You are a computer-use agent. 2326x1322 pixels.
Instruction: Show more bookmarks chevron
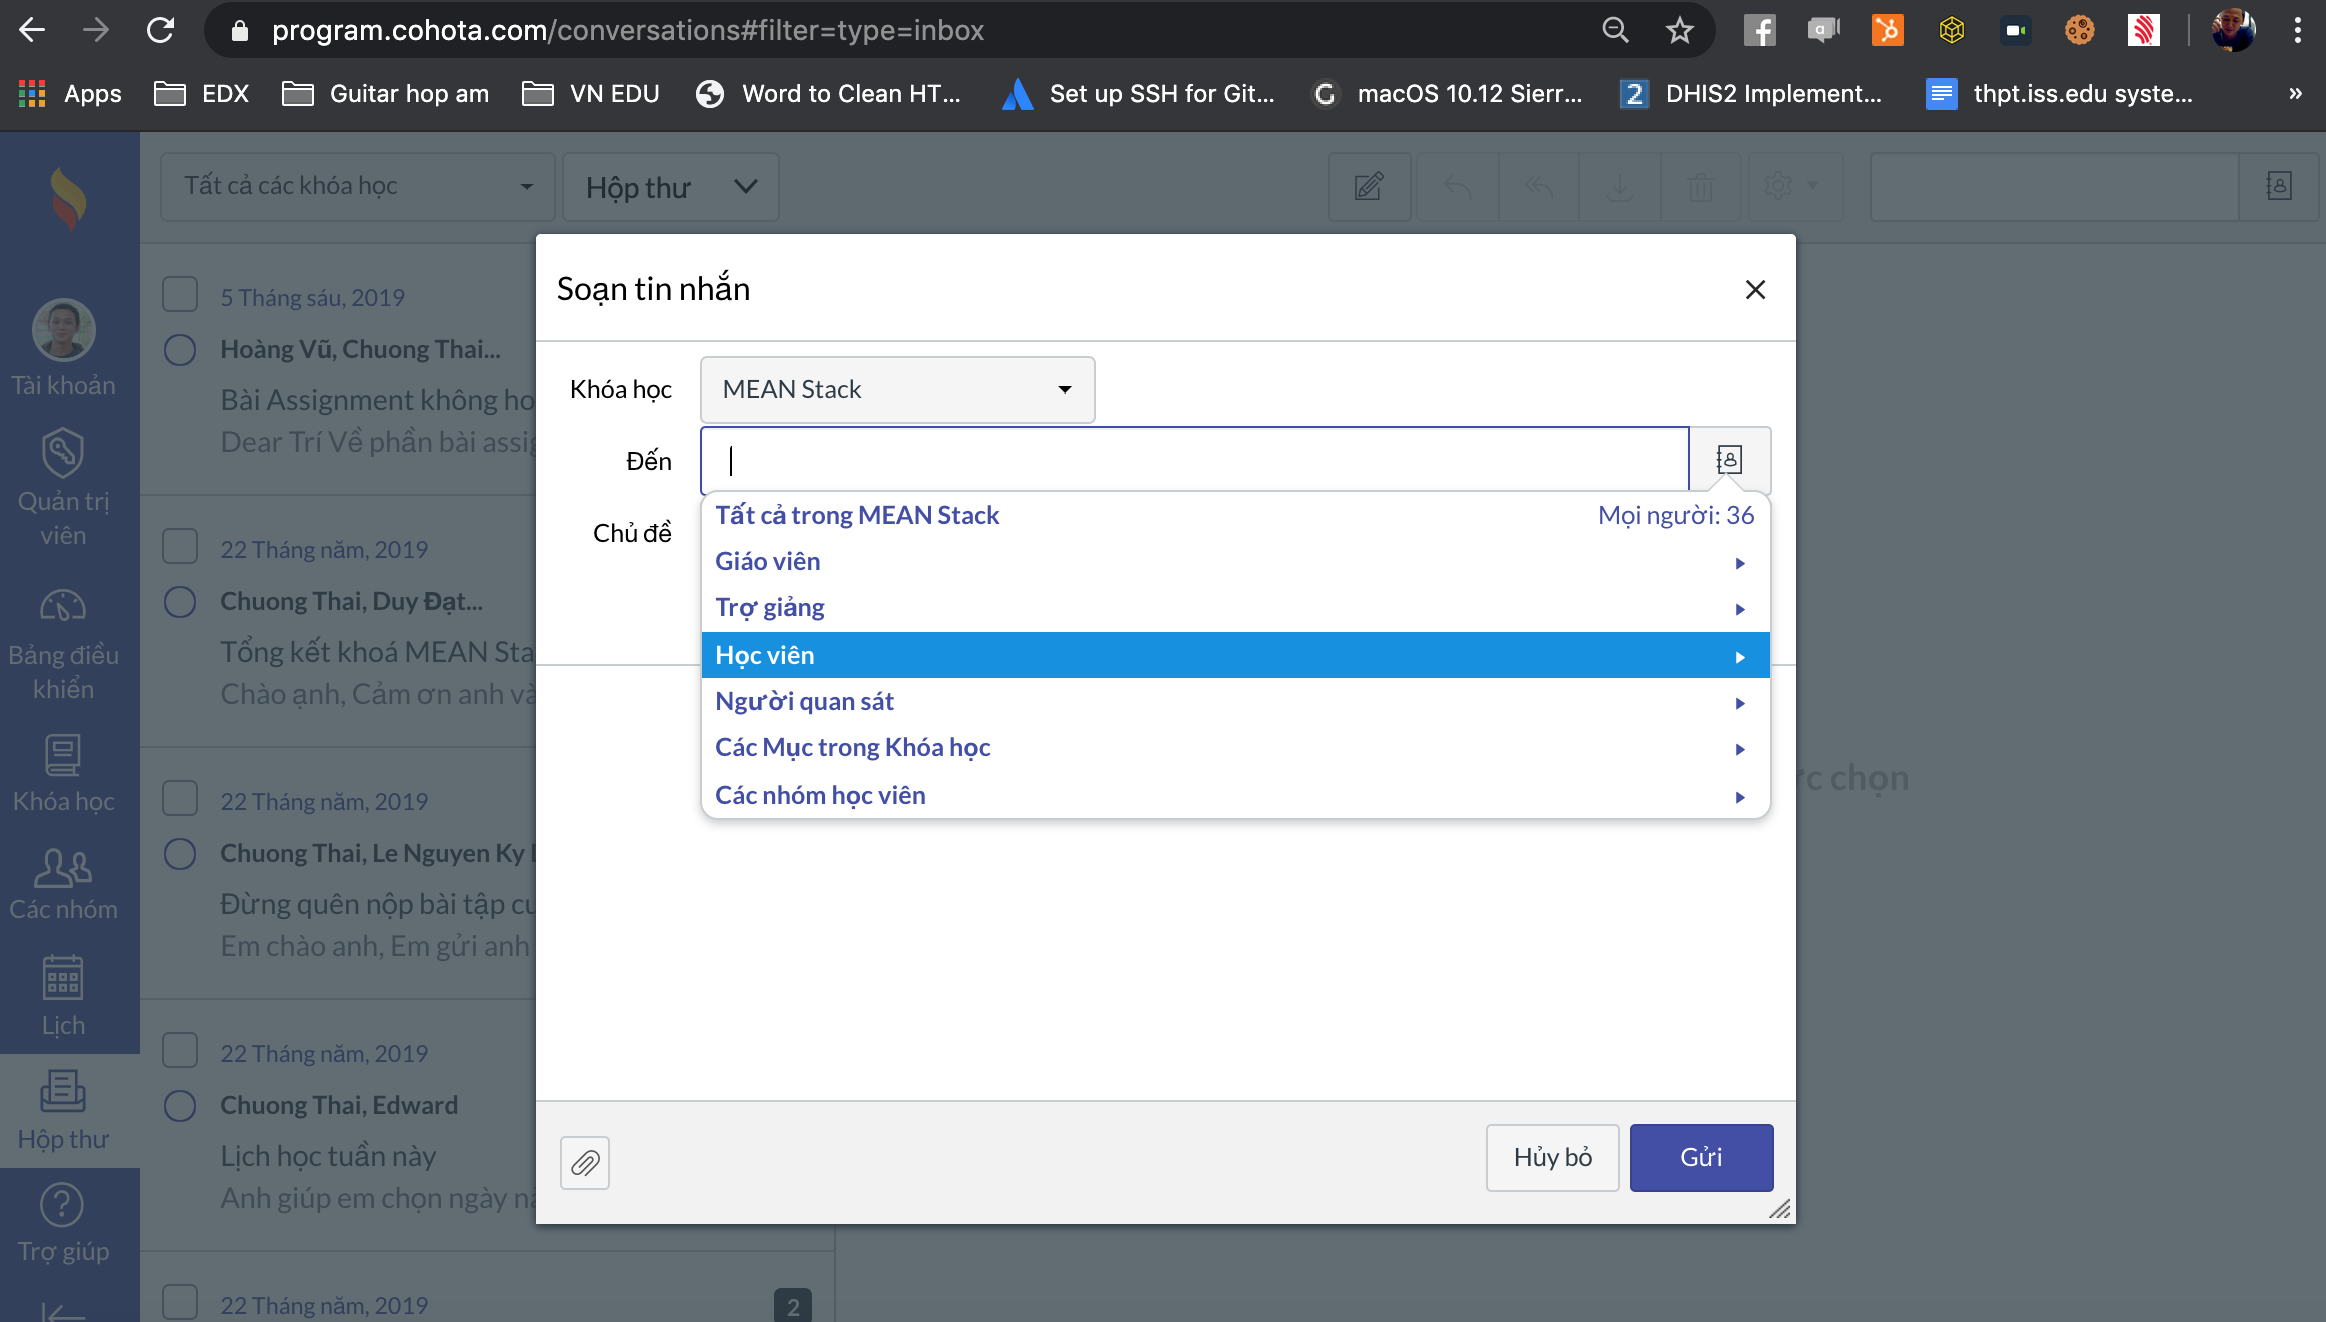[2295, 94]
